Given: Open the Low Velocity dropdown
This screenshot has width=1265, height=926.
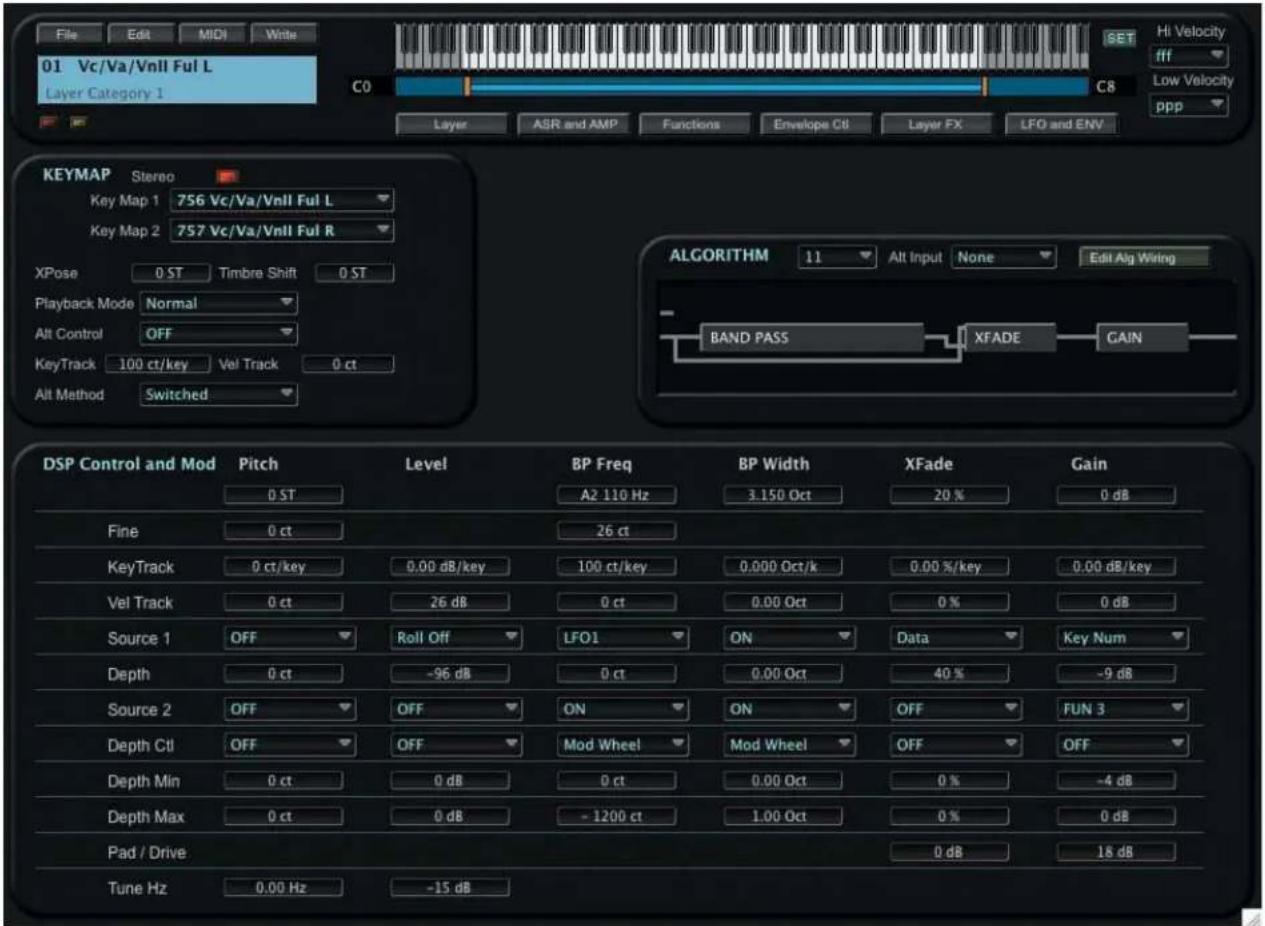Looking at the screenshot, I should click(x=1190, y=104).
